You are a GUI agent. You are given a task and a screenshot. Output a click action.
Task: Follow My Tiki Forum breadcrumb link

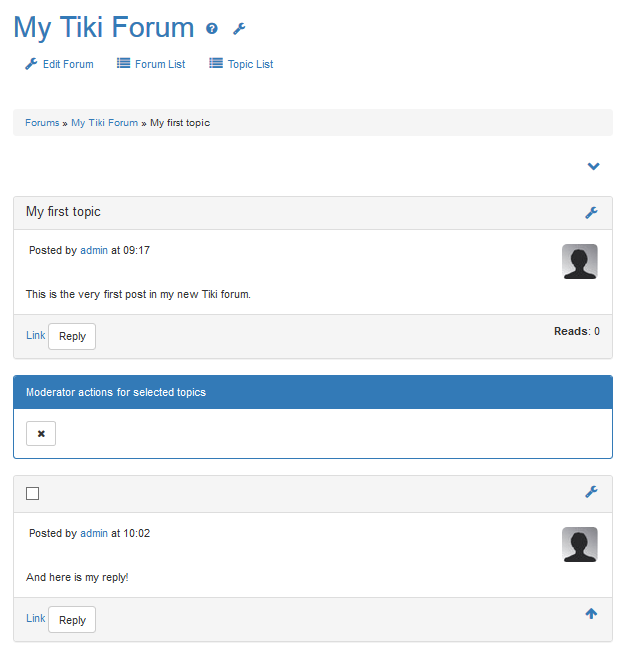104,123
